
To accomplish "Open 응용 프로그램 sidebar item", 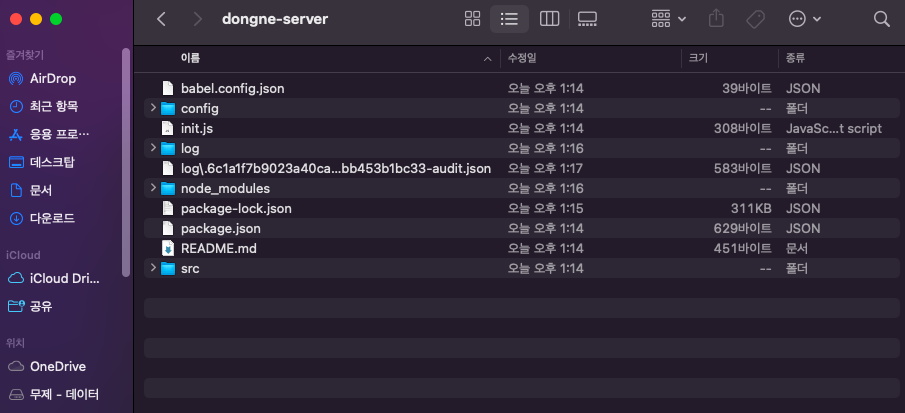I will point(59,134).
